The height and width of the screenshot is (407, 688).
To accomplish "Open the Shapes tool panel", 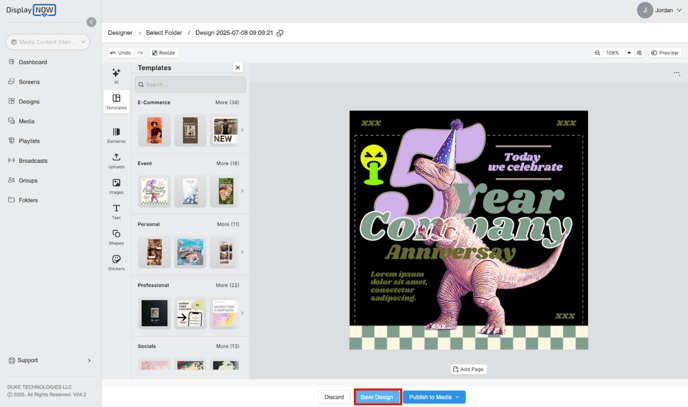I will pyautogui.click(x=116, y=237).
